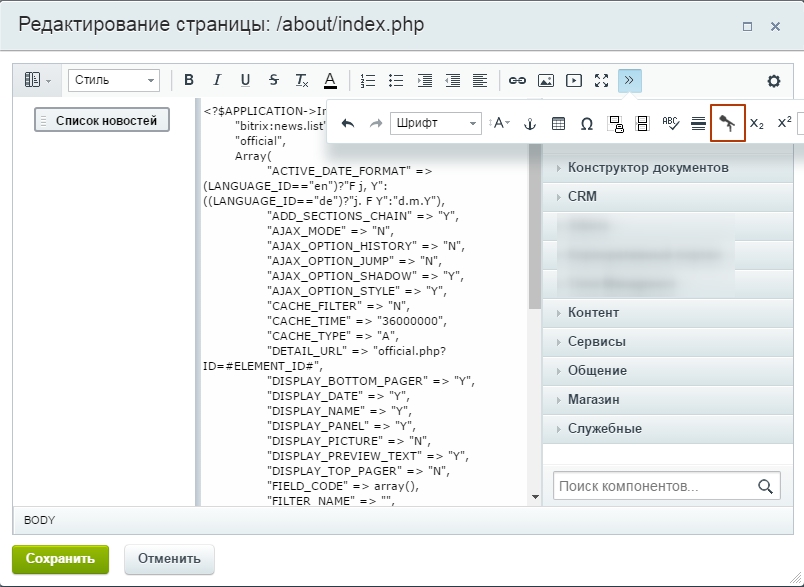
Task: Insert anchor with the anchor icon
Action: (x=531, y=124)
